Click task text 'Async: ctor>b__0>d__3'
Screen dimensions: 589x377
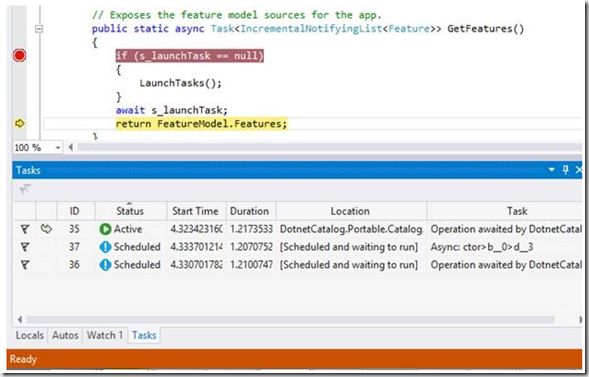(482, 247)
